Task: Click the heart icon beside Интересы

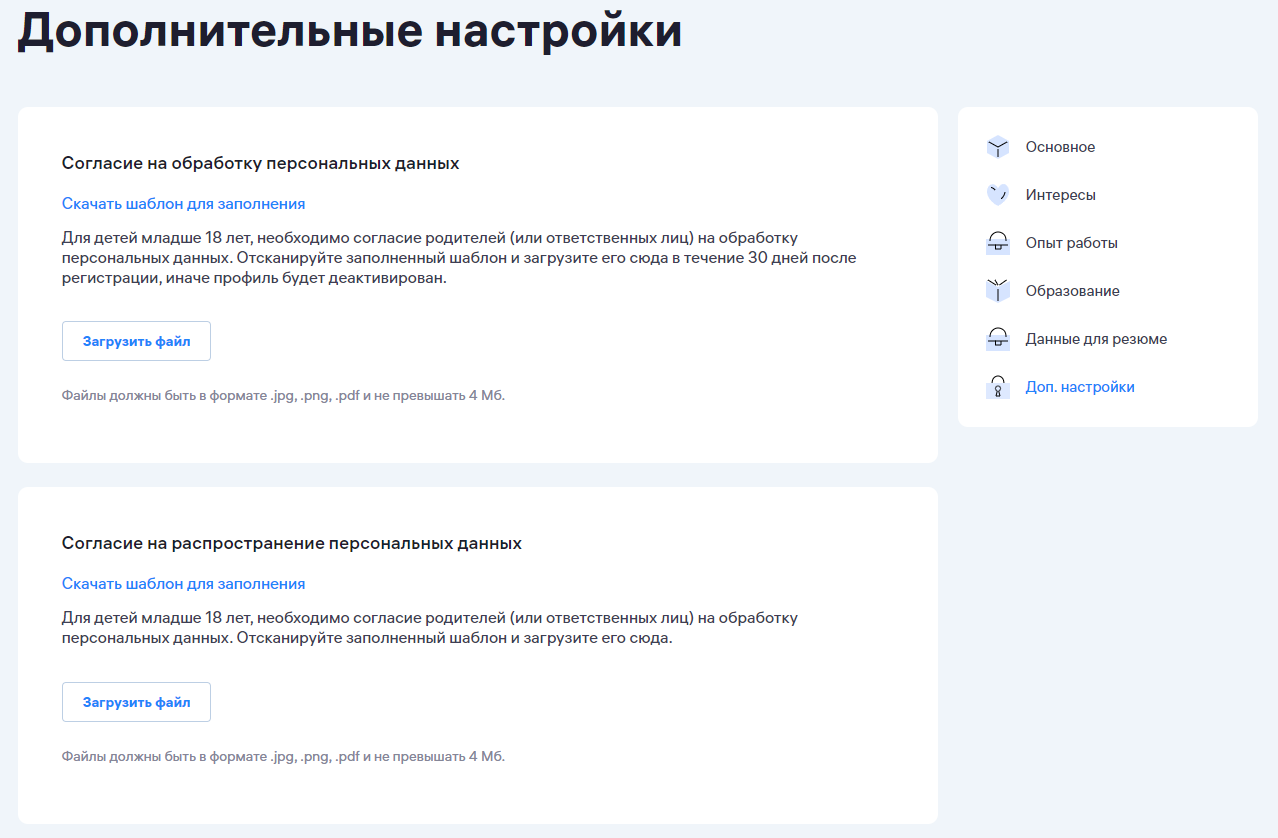Action: 997,196
